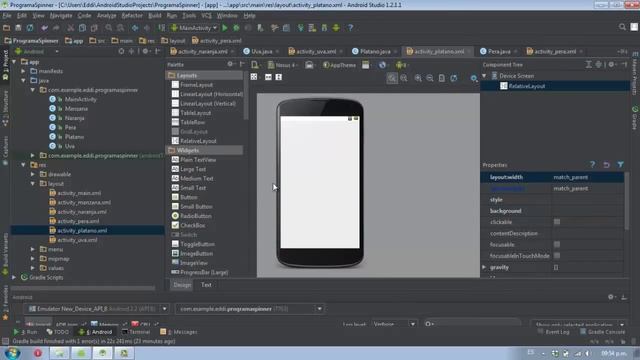640x360 pixels.
Task: Click the designer Refresh preview icon
Action: tap(454, 78)
